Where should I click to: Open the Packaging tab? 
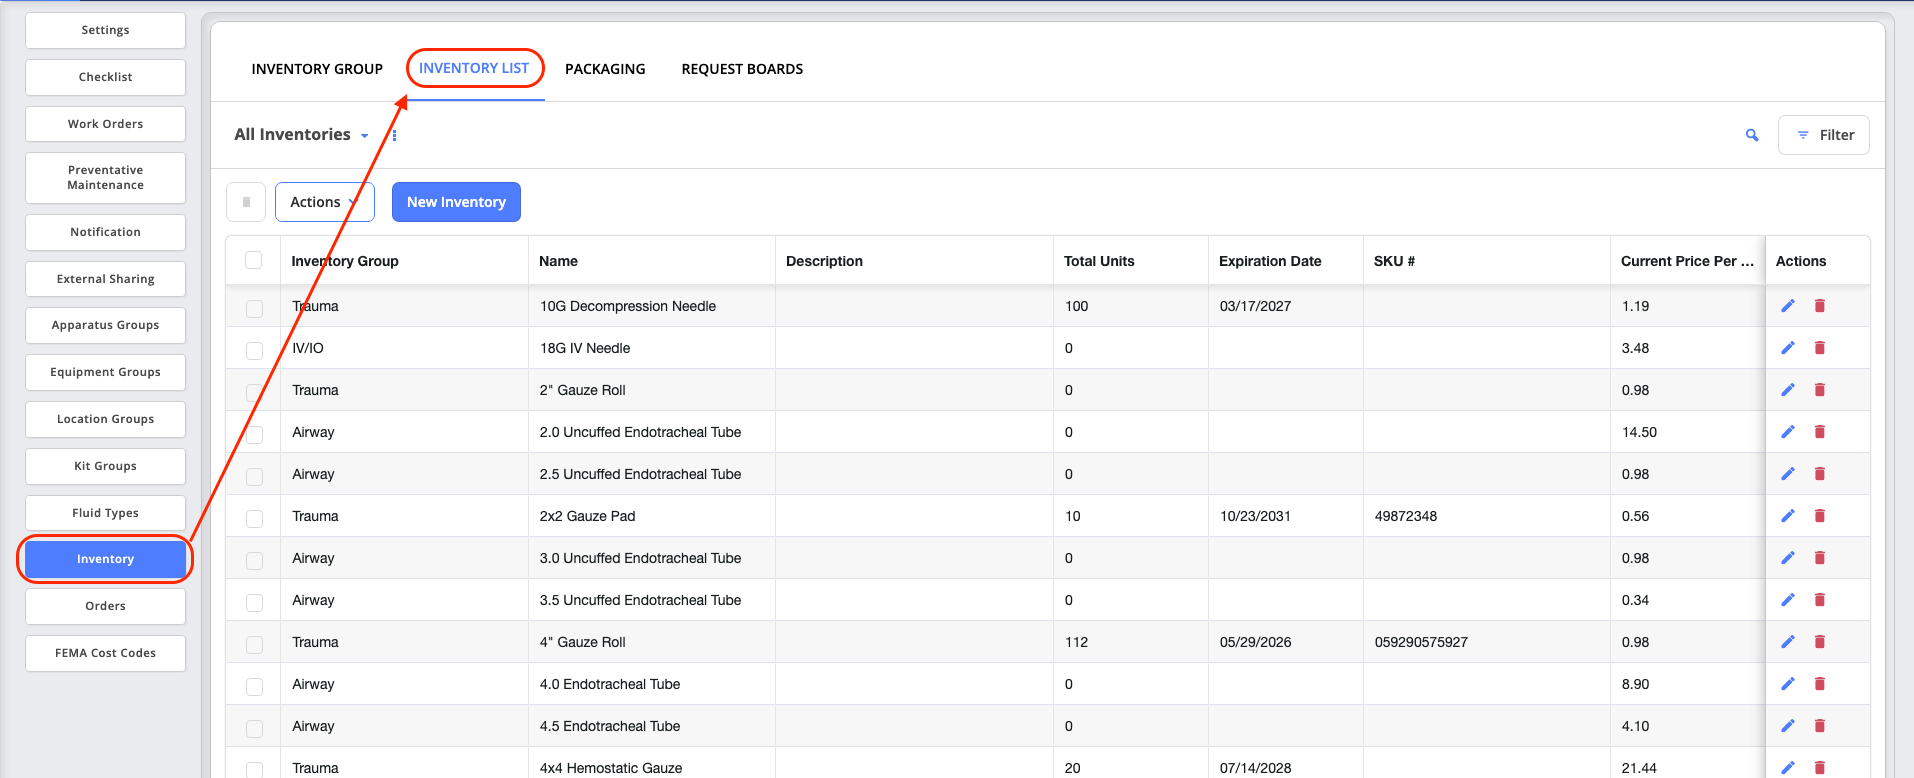click(605, 69)
